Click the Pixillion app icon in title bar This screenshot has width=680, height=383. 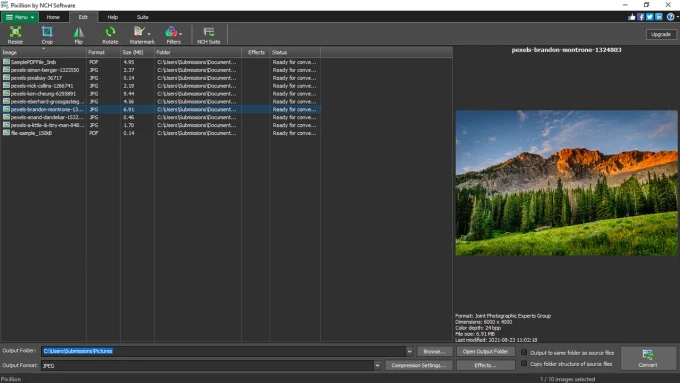point(5,5)
